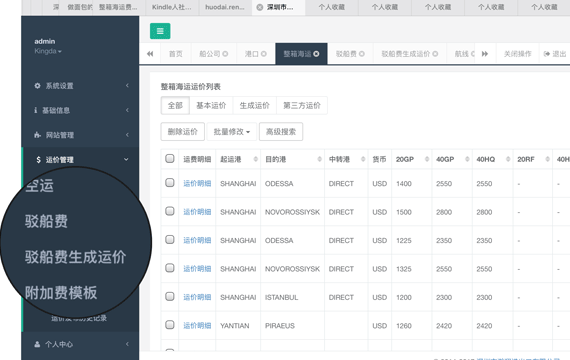Image resolution: width=570 pixels, height=360 pixels.
Task: Sort the table by 中转港 column arrows
Action: click(x=363, y=159)
